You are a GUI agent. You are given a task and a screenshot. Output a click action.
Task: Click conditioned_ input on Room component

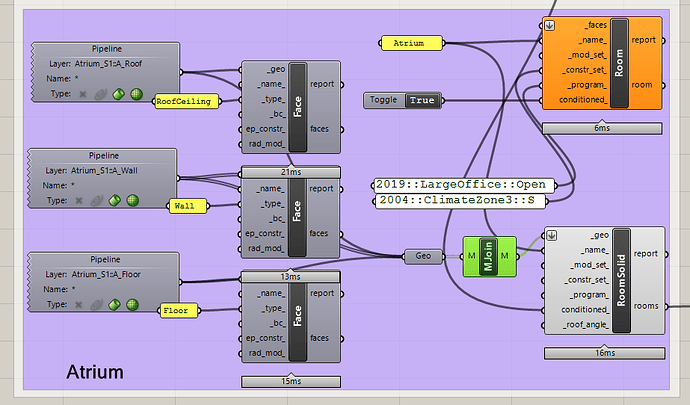point(584,100)
